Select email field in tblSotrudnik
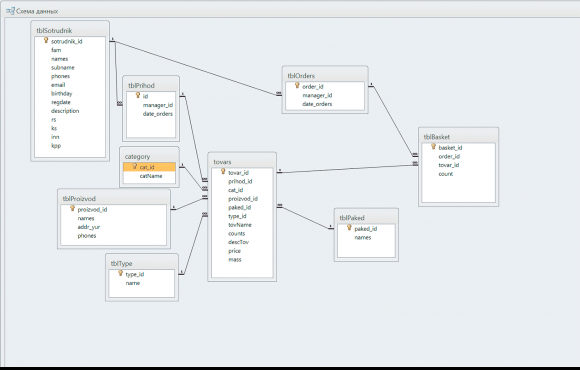Image resolution: width=580 pixels, height=370 pixels. tap(58, 85)
